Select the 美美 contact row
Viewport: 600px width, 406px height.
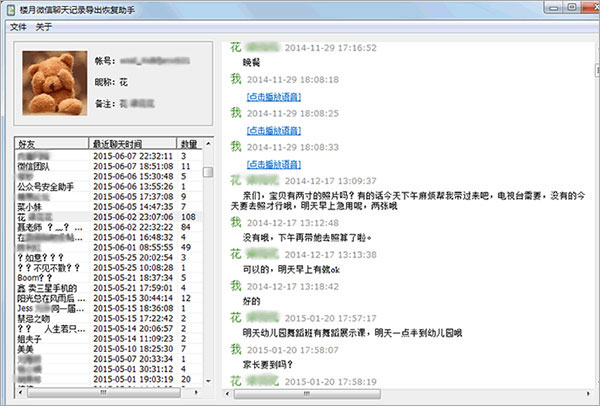(109, 349)
